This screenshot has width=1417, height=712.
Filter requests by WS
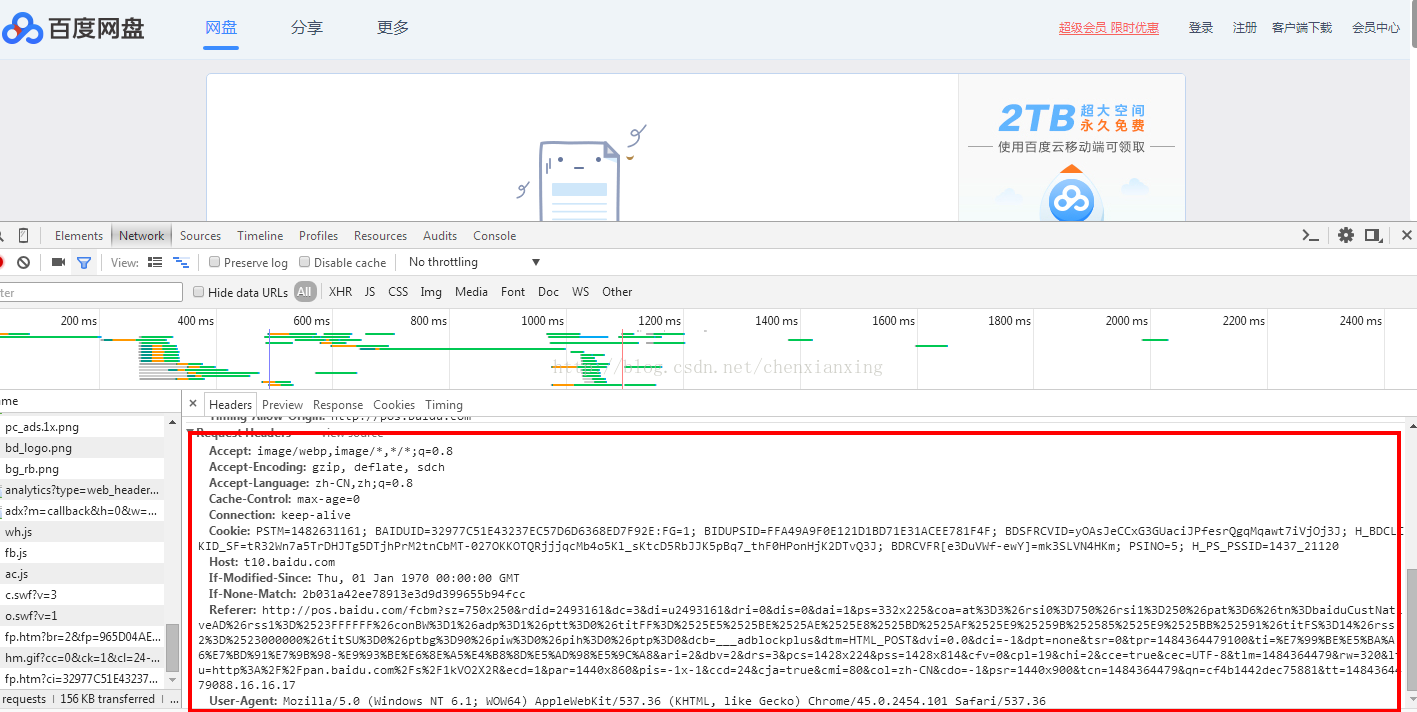[580, 292]
